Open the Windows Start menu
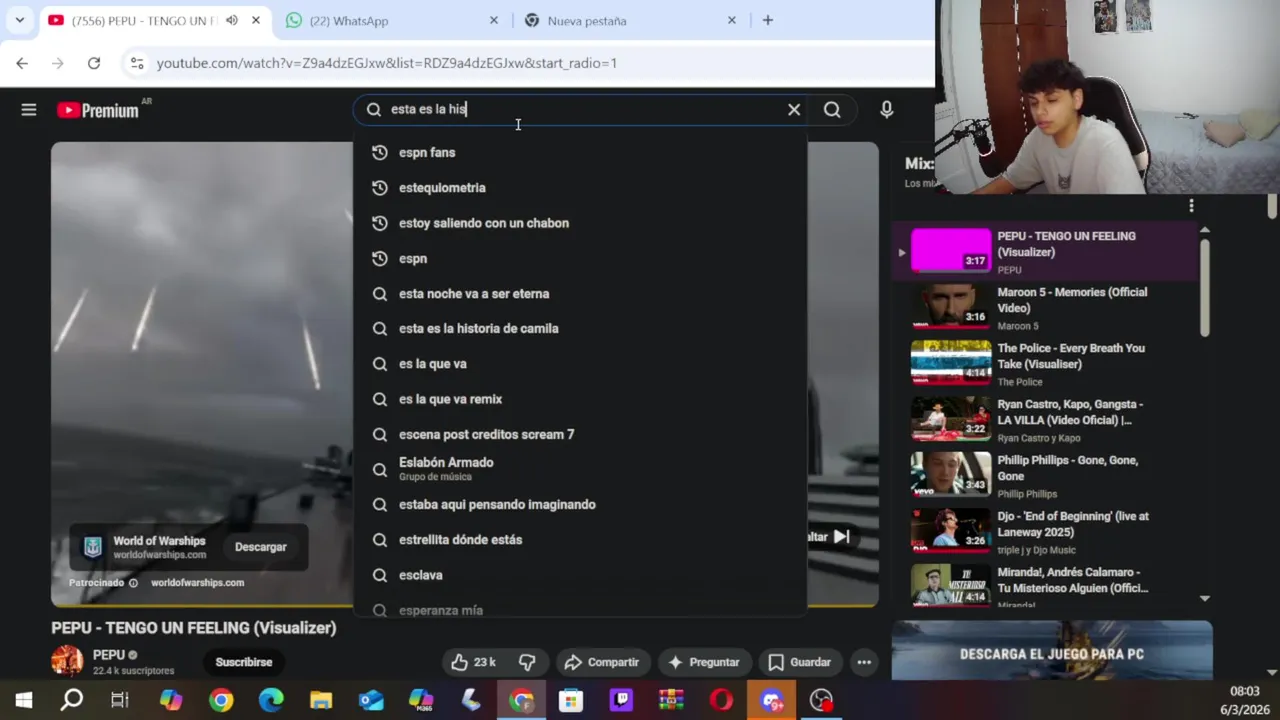The height and width of the screenshot is (720, 1280). pos(23,700)
